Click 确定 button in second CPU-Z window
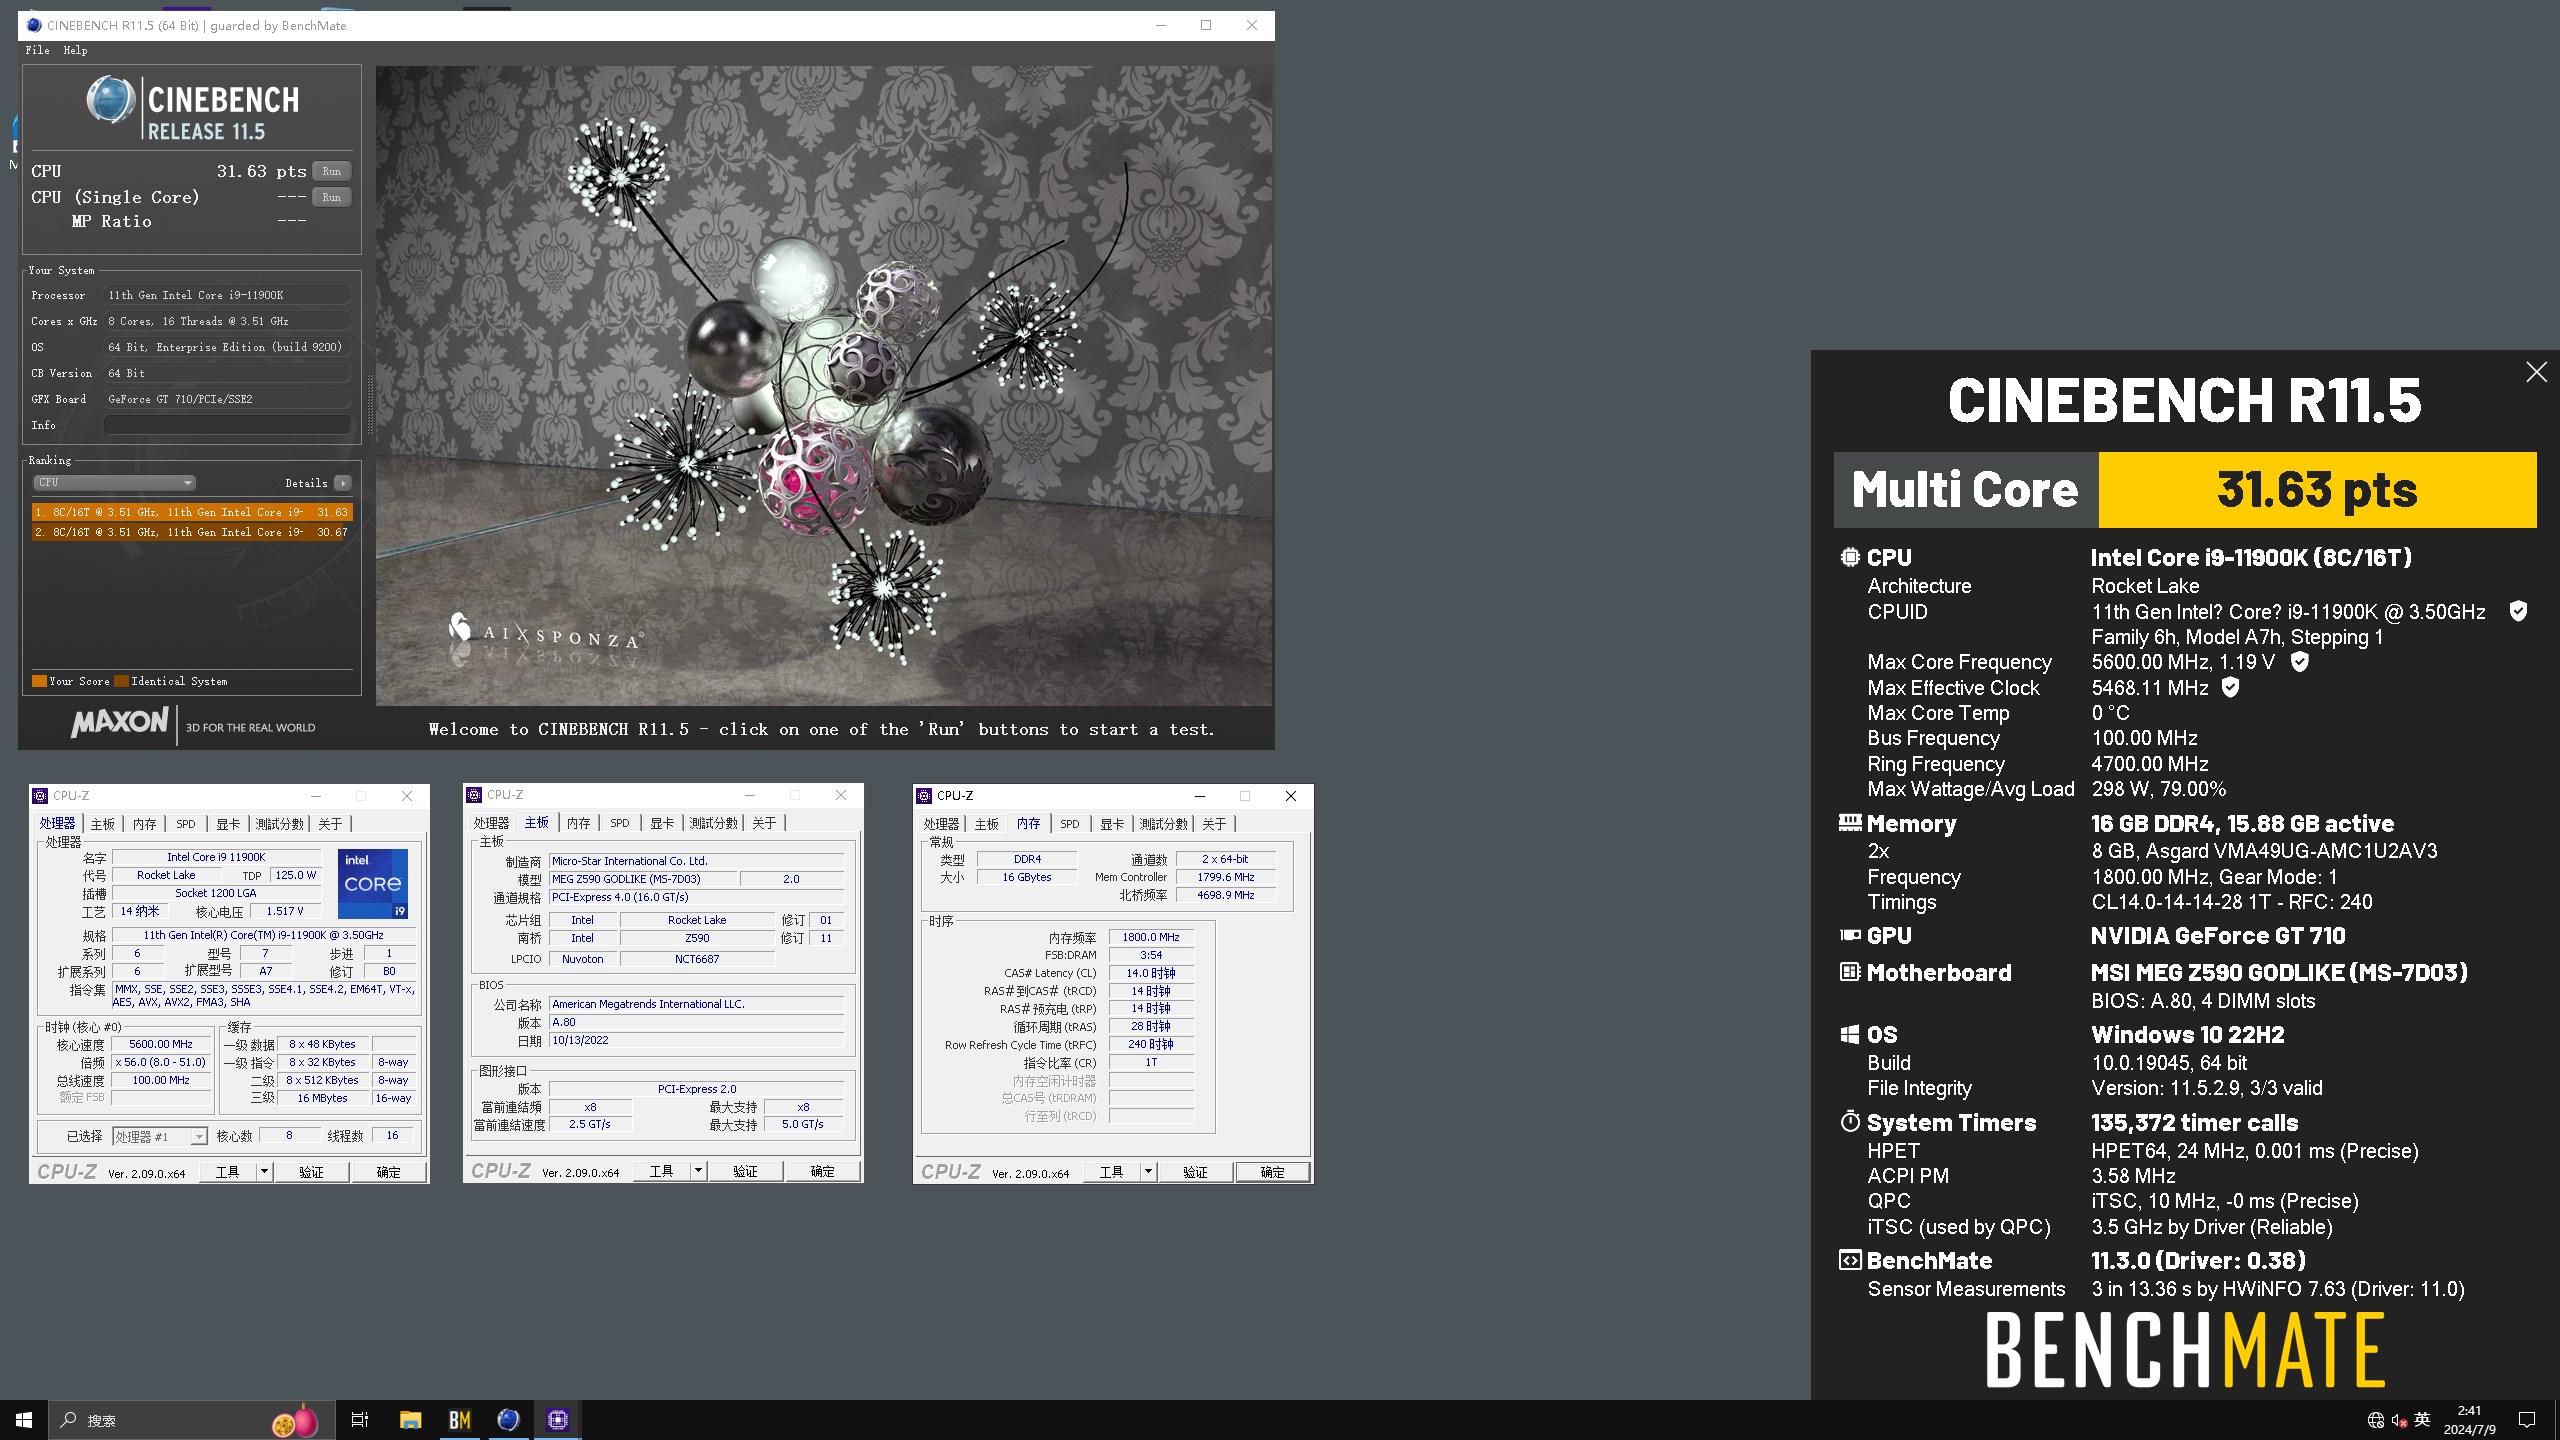The image size is (2560, 1440). click(x=823, y=1171)
